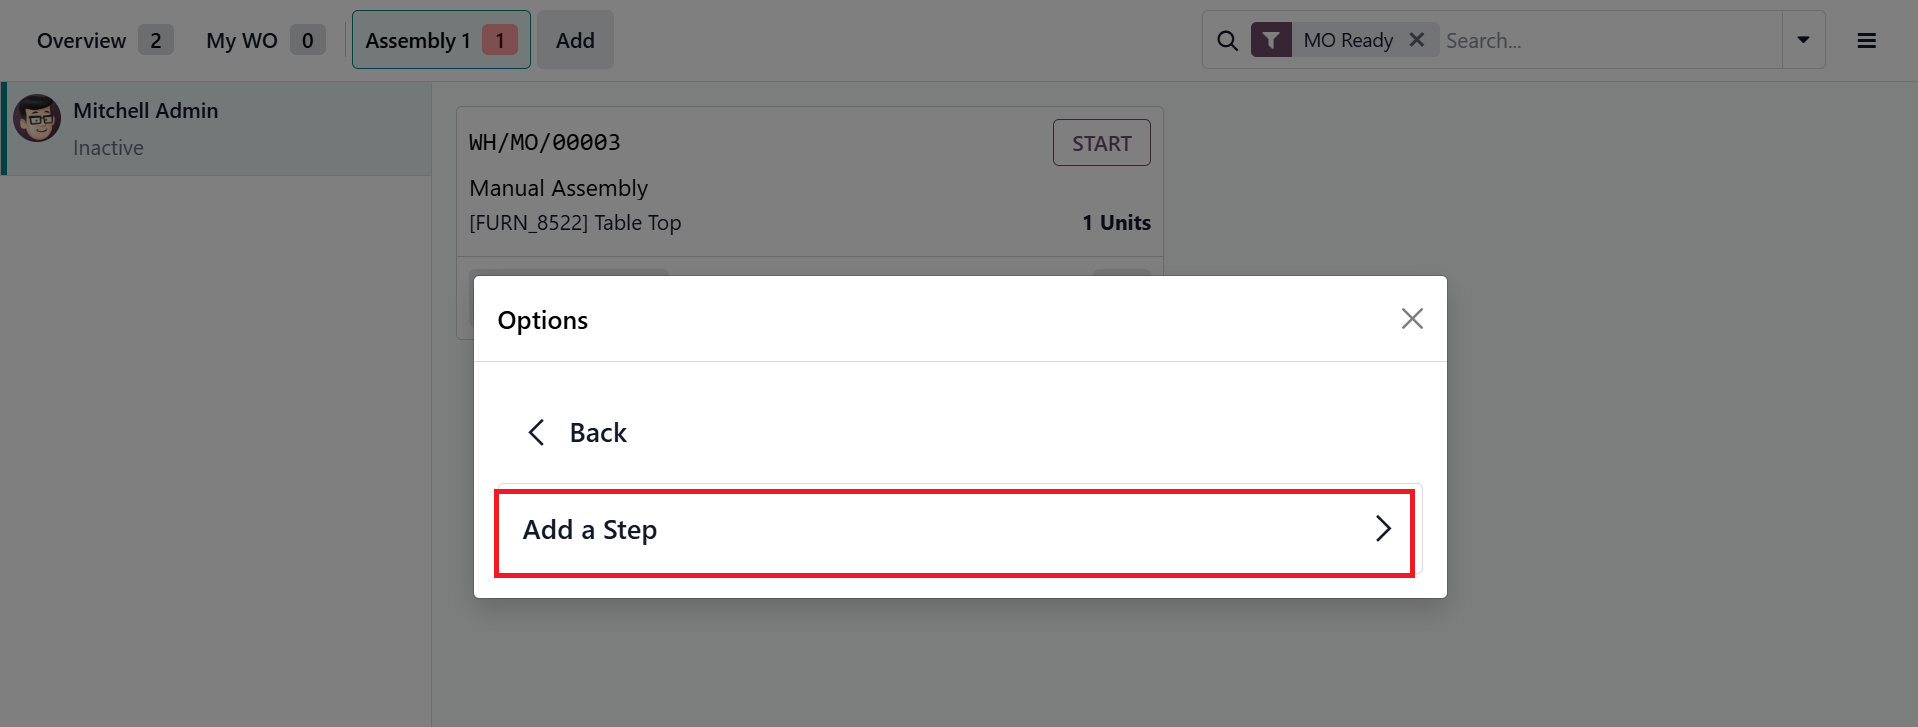The height and width of the screenshot is (727, 1918).
Task: Select the Assembly 1 work center tab
Action: point(418,41)
